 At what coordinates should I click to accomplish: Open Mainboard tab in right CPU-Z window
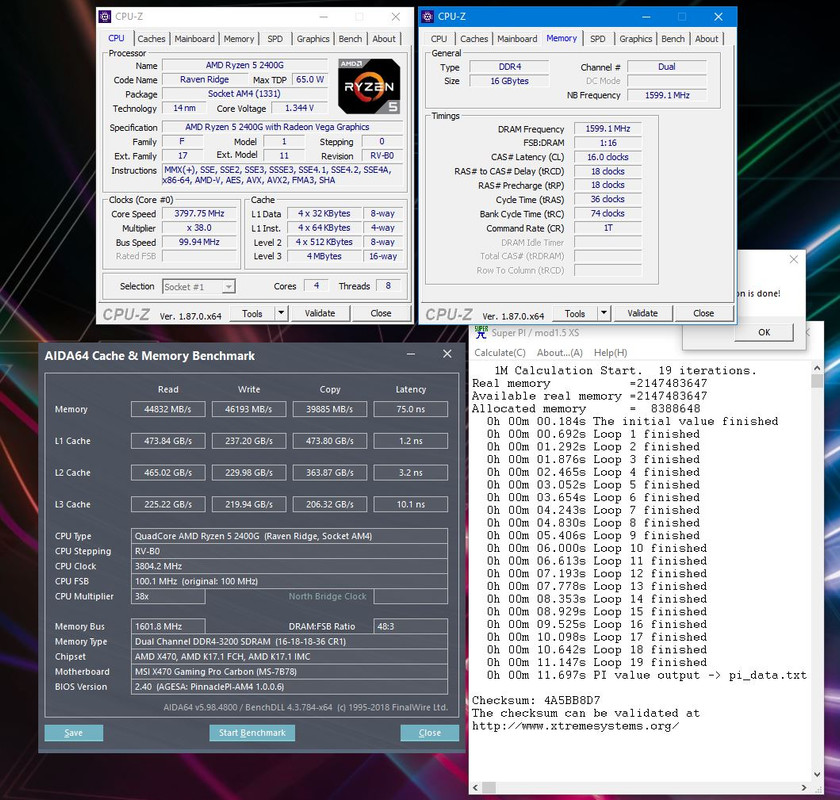[517, 39]
